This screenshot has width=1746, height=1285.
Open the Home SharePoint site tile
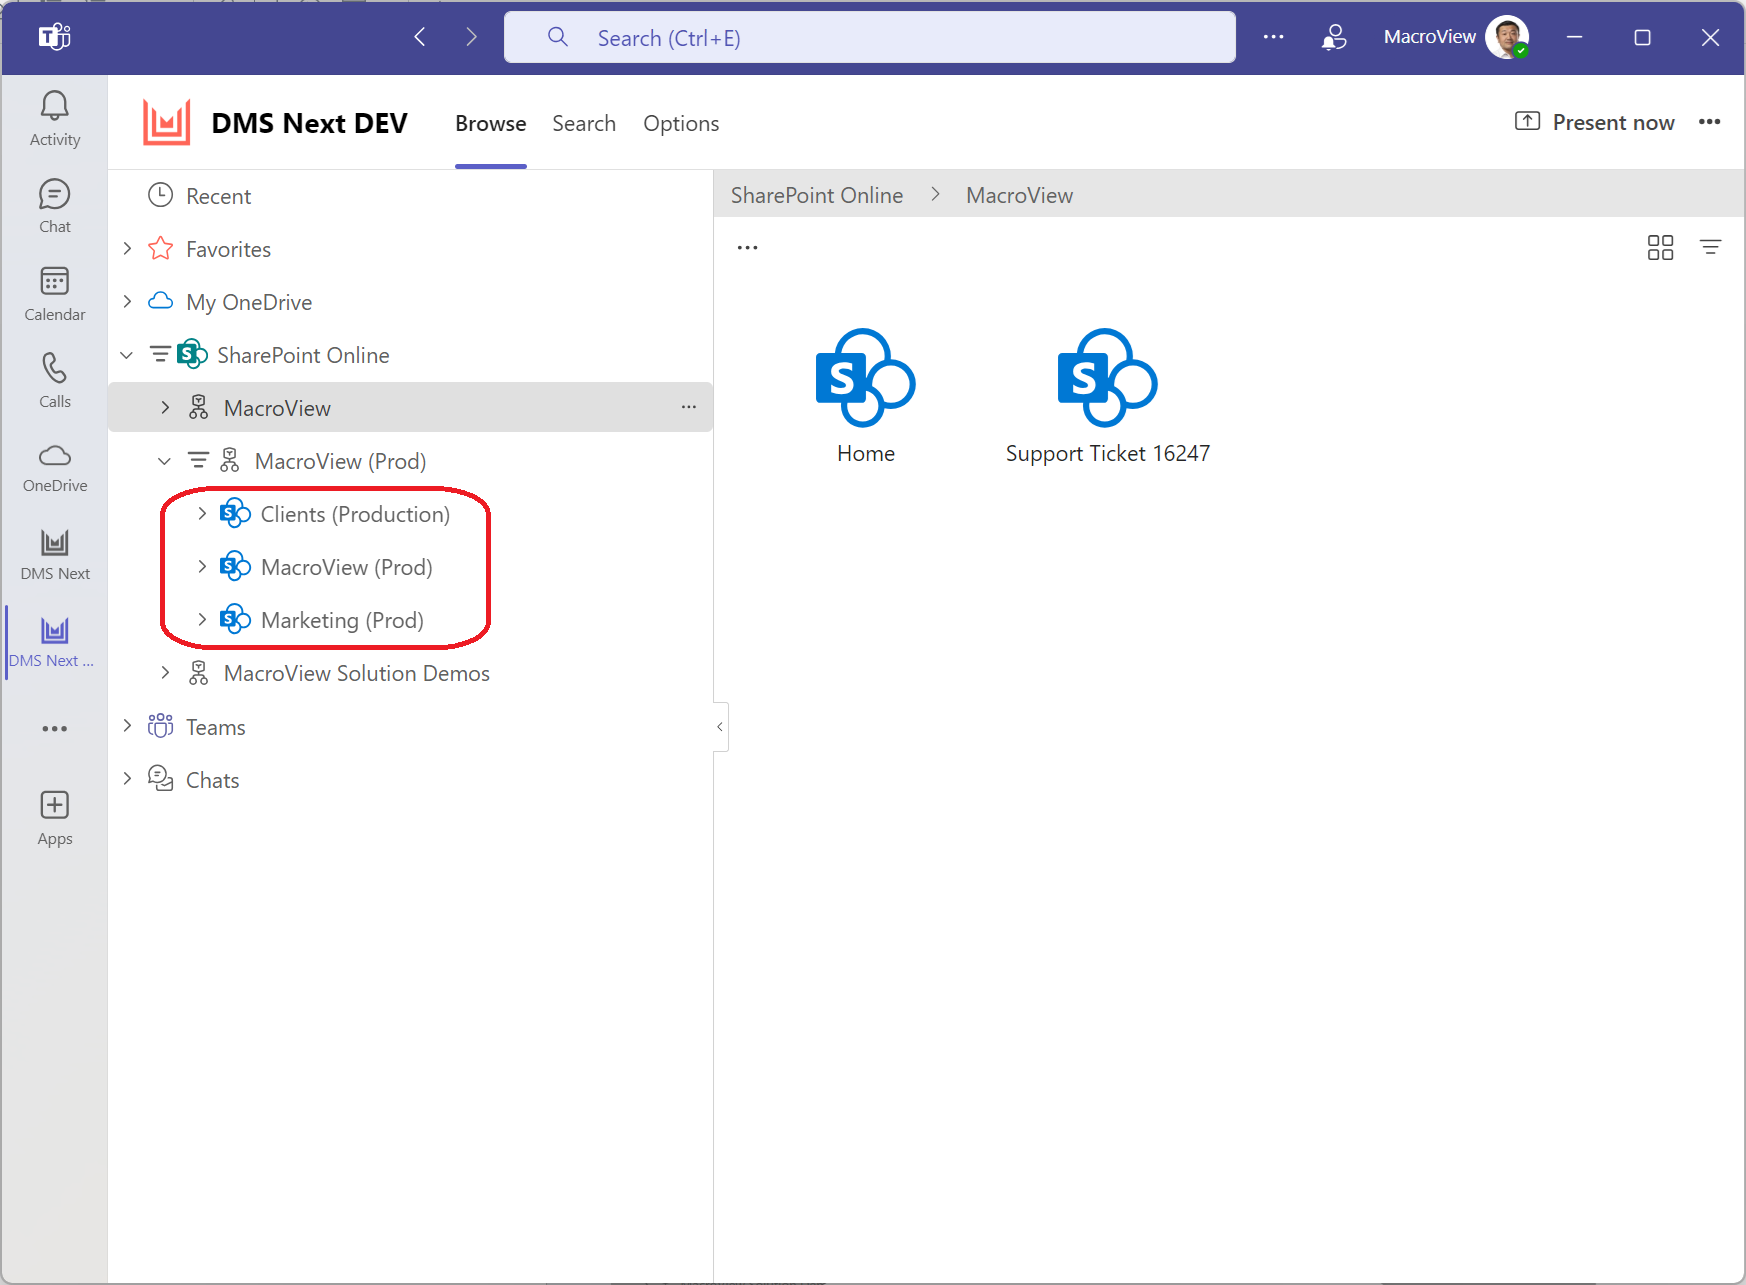click(x=866, y=396)
